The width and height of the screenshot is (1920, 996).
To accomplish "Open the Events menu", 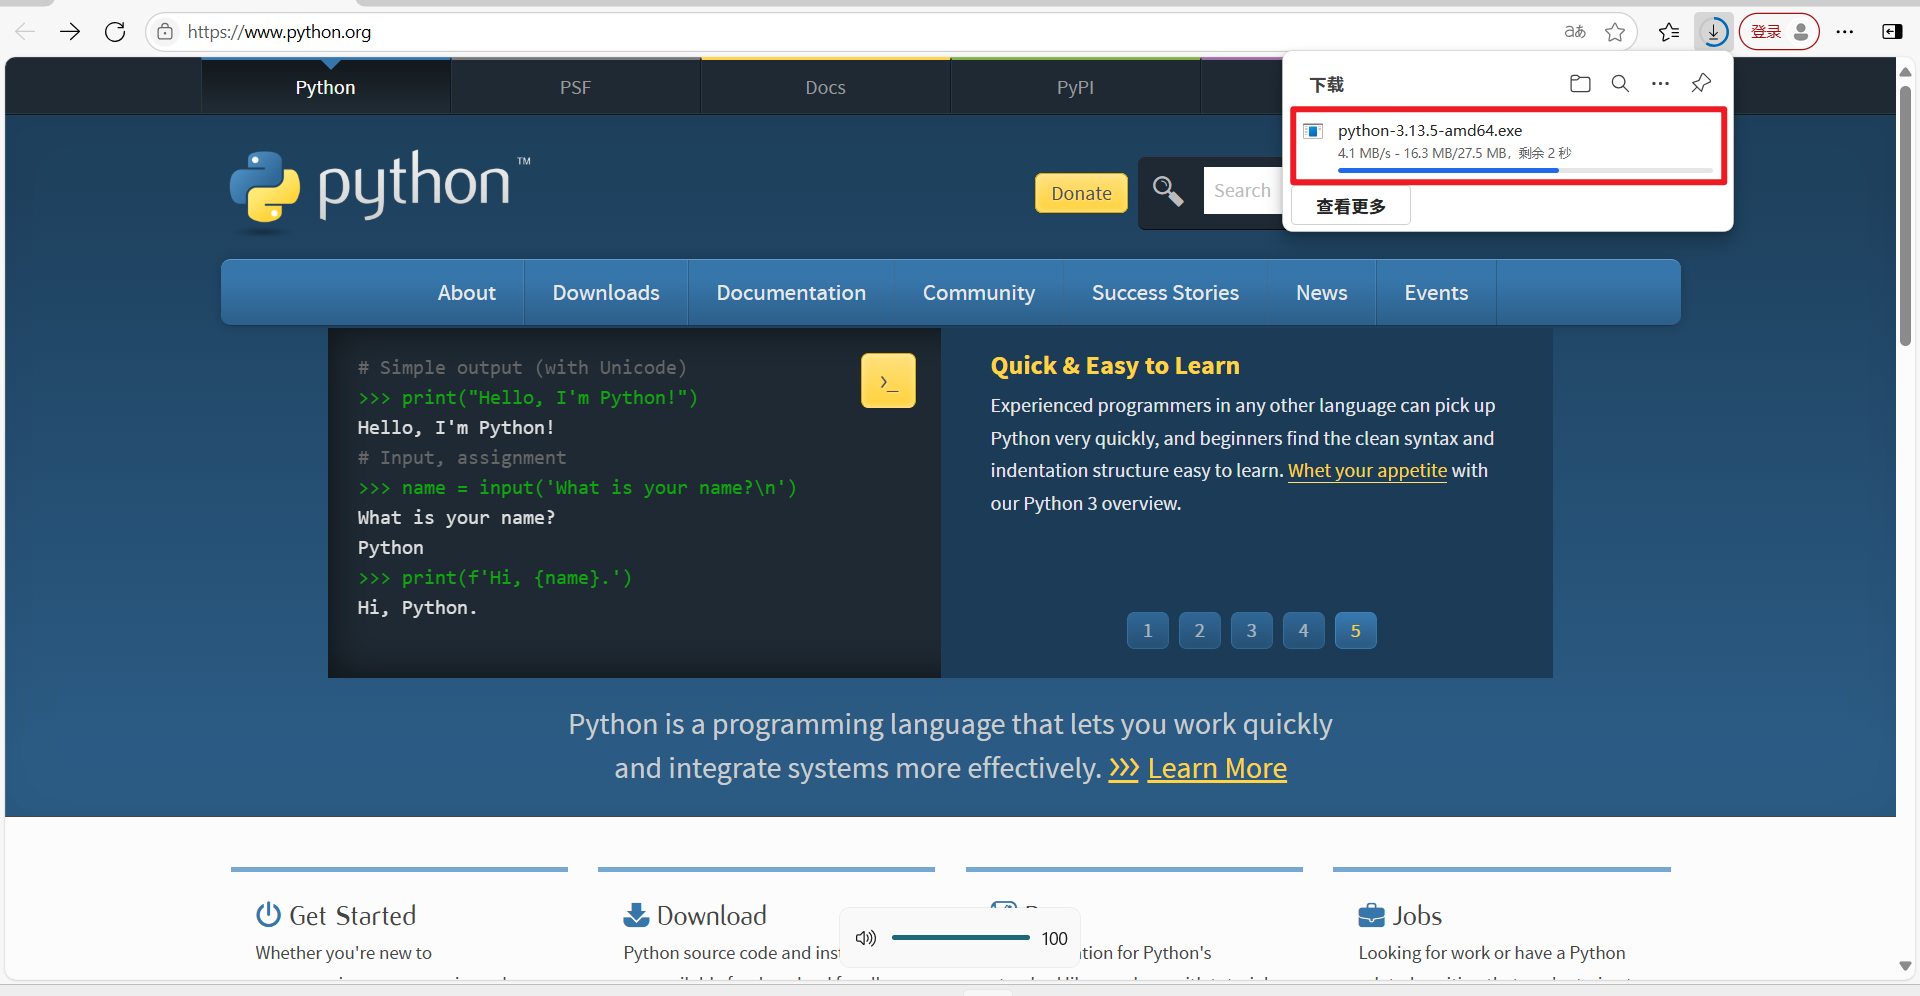I will [x=1436, y=293].
